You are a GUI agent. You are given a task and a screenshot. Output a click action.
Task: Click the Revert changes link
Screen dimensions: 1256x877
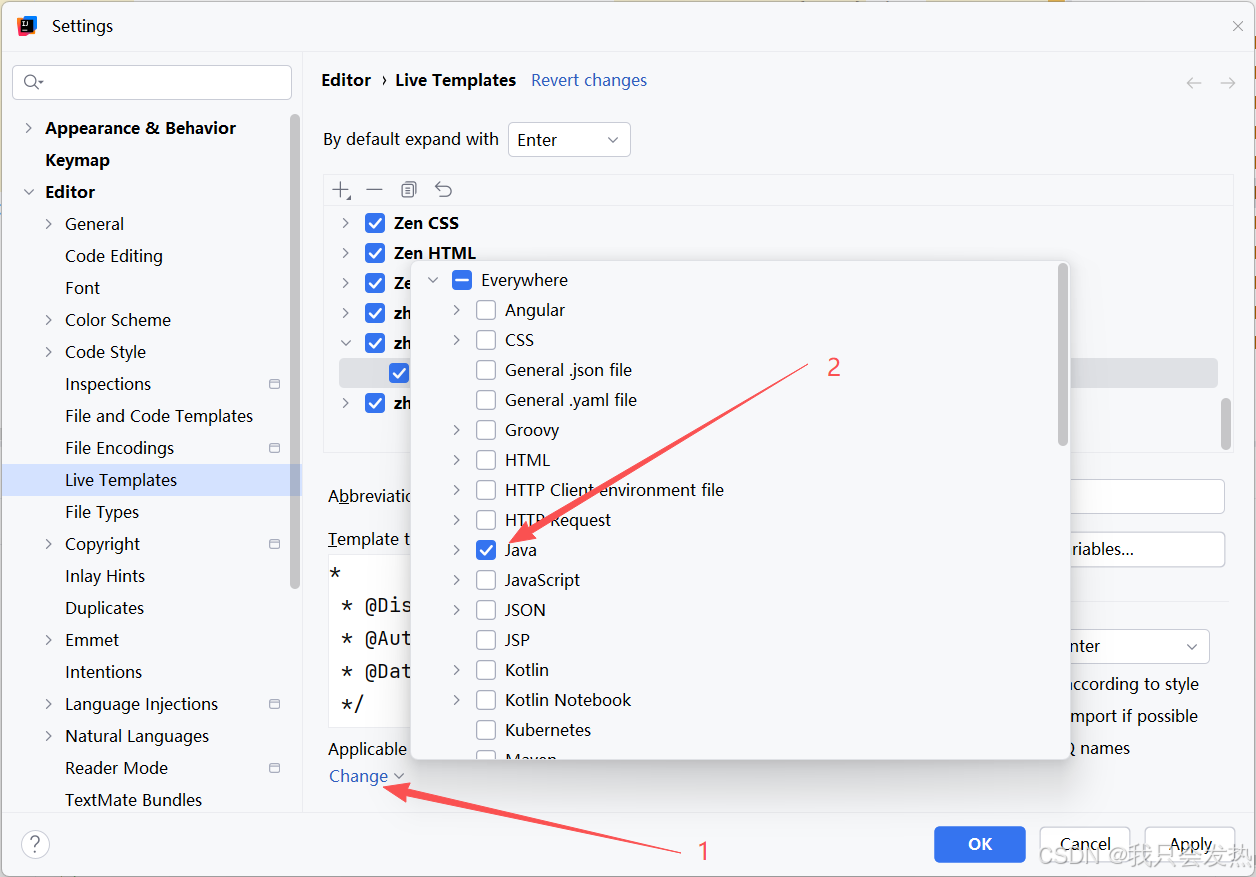pos(589,80)
